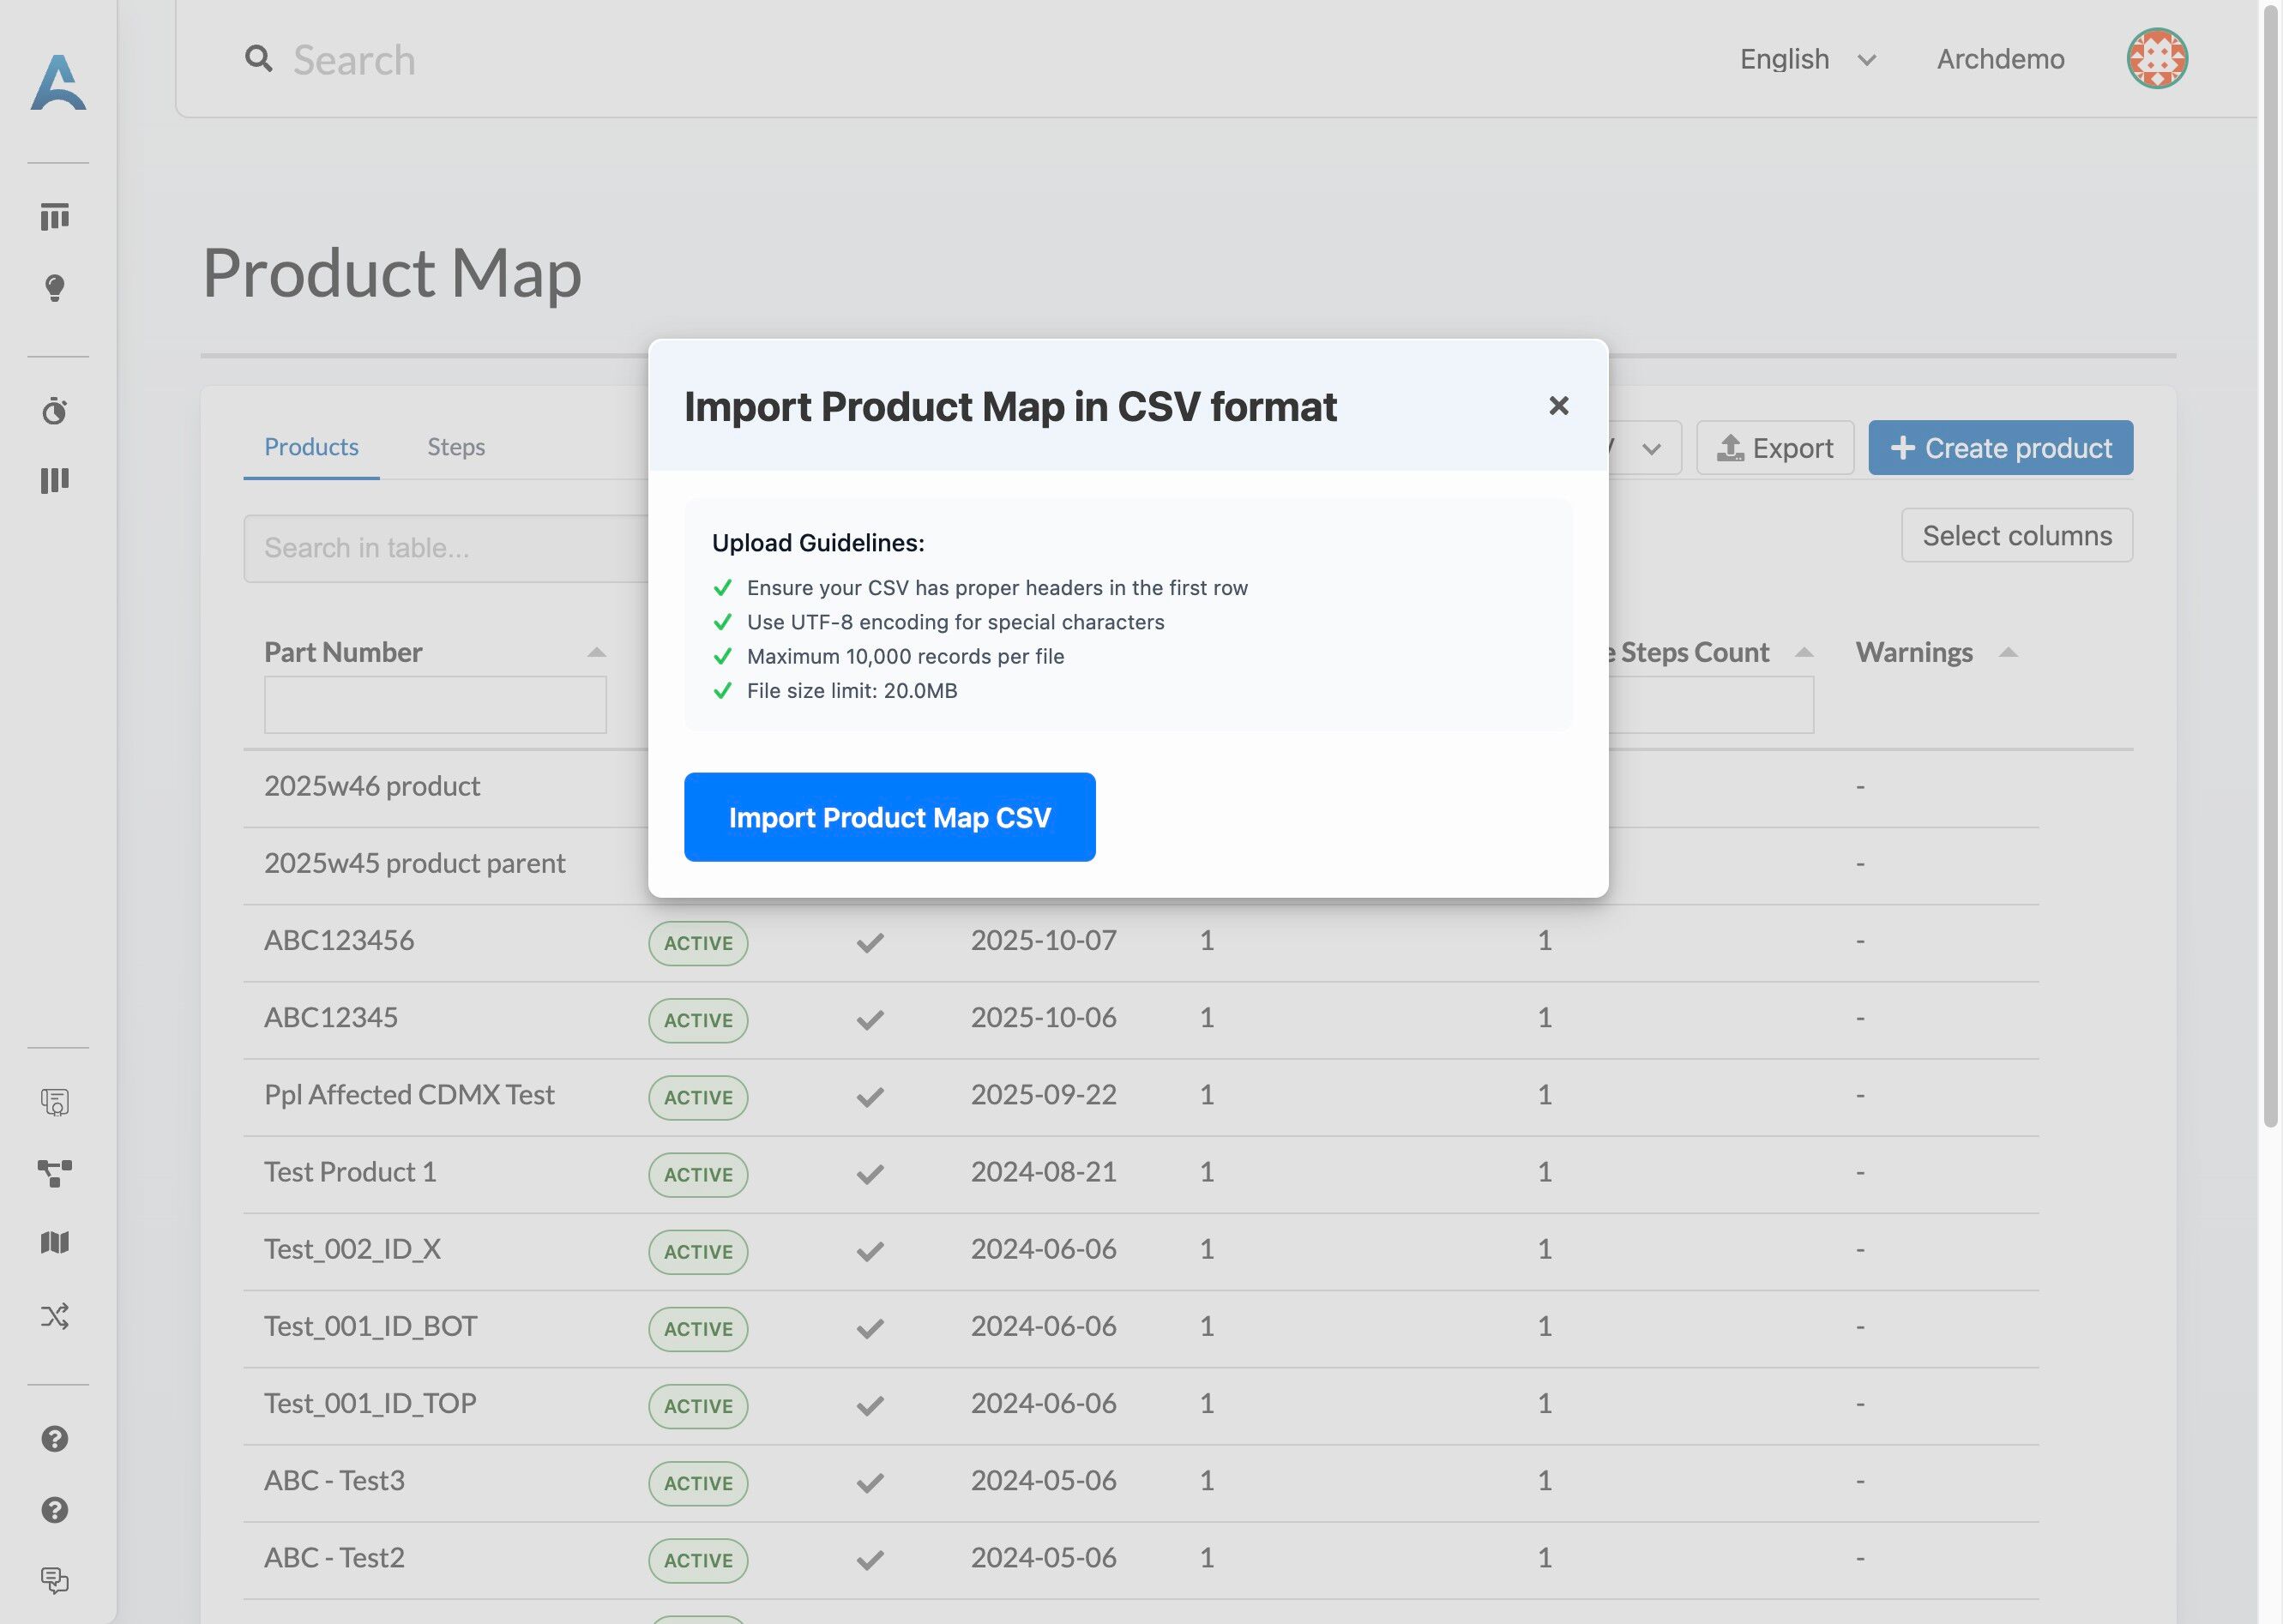Image resolution: width=2283 pixels, height=1624 pixels.
Task: Click the page vertical scrollbar
Action: tap(2271, 565)
